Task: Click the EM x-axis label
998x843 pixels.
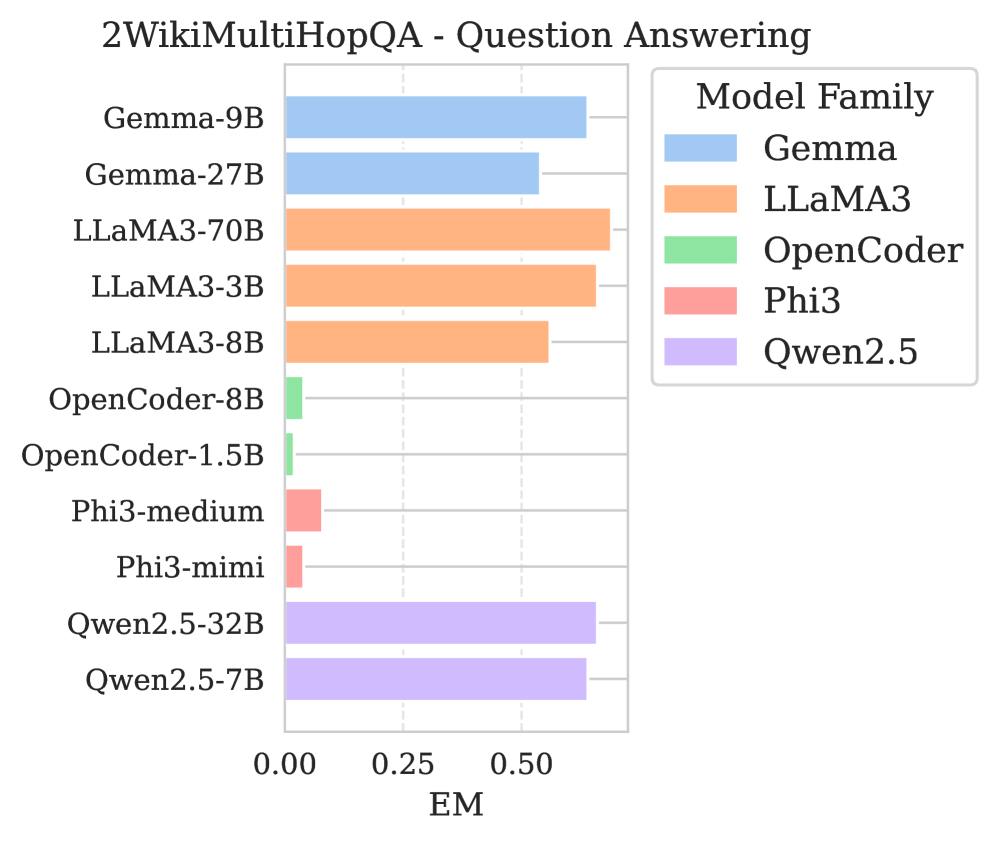Action: (x=456, y=805)
